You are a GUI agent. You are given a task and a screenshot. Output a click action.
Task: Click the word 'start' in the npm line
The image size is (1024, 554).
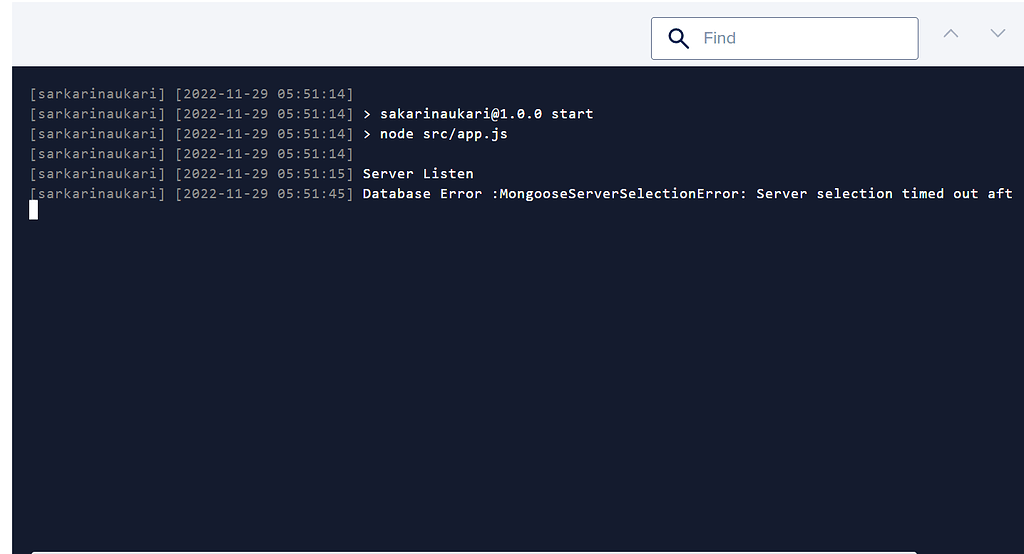(572, 114)
